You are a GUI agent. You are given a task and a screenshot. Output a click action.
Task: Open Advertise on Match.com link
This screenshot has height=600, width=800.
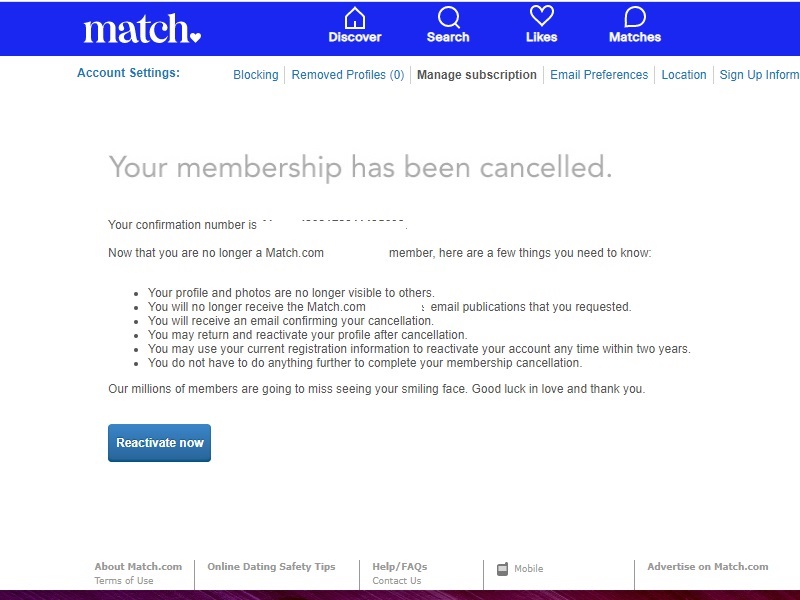pyautogui.click(x=708, y=566)
